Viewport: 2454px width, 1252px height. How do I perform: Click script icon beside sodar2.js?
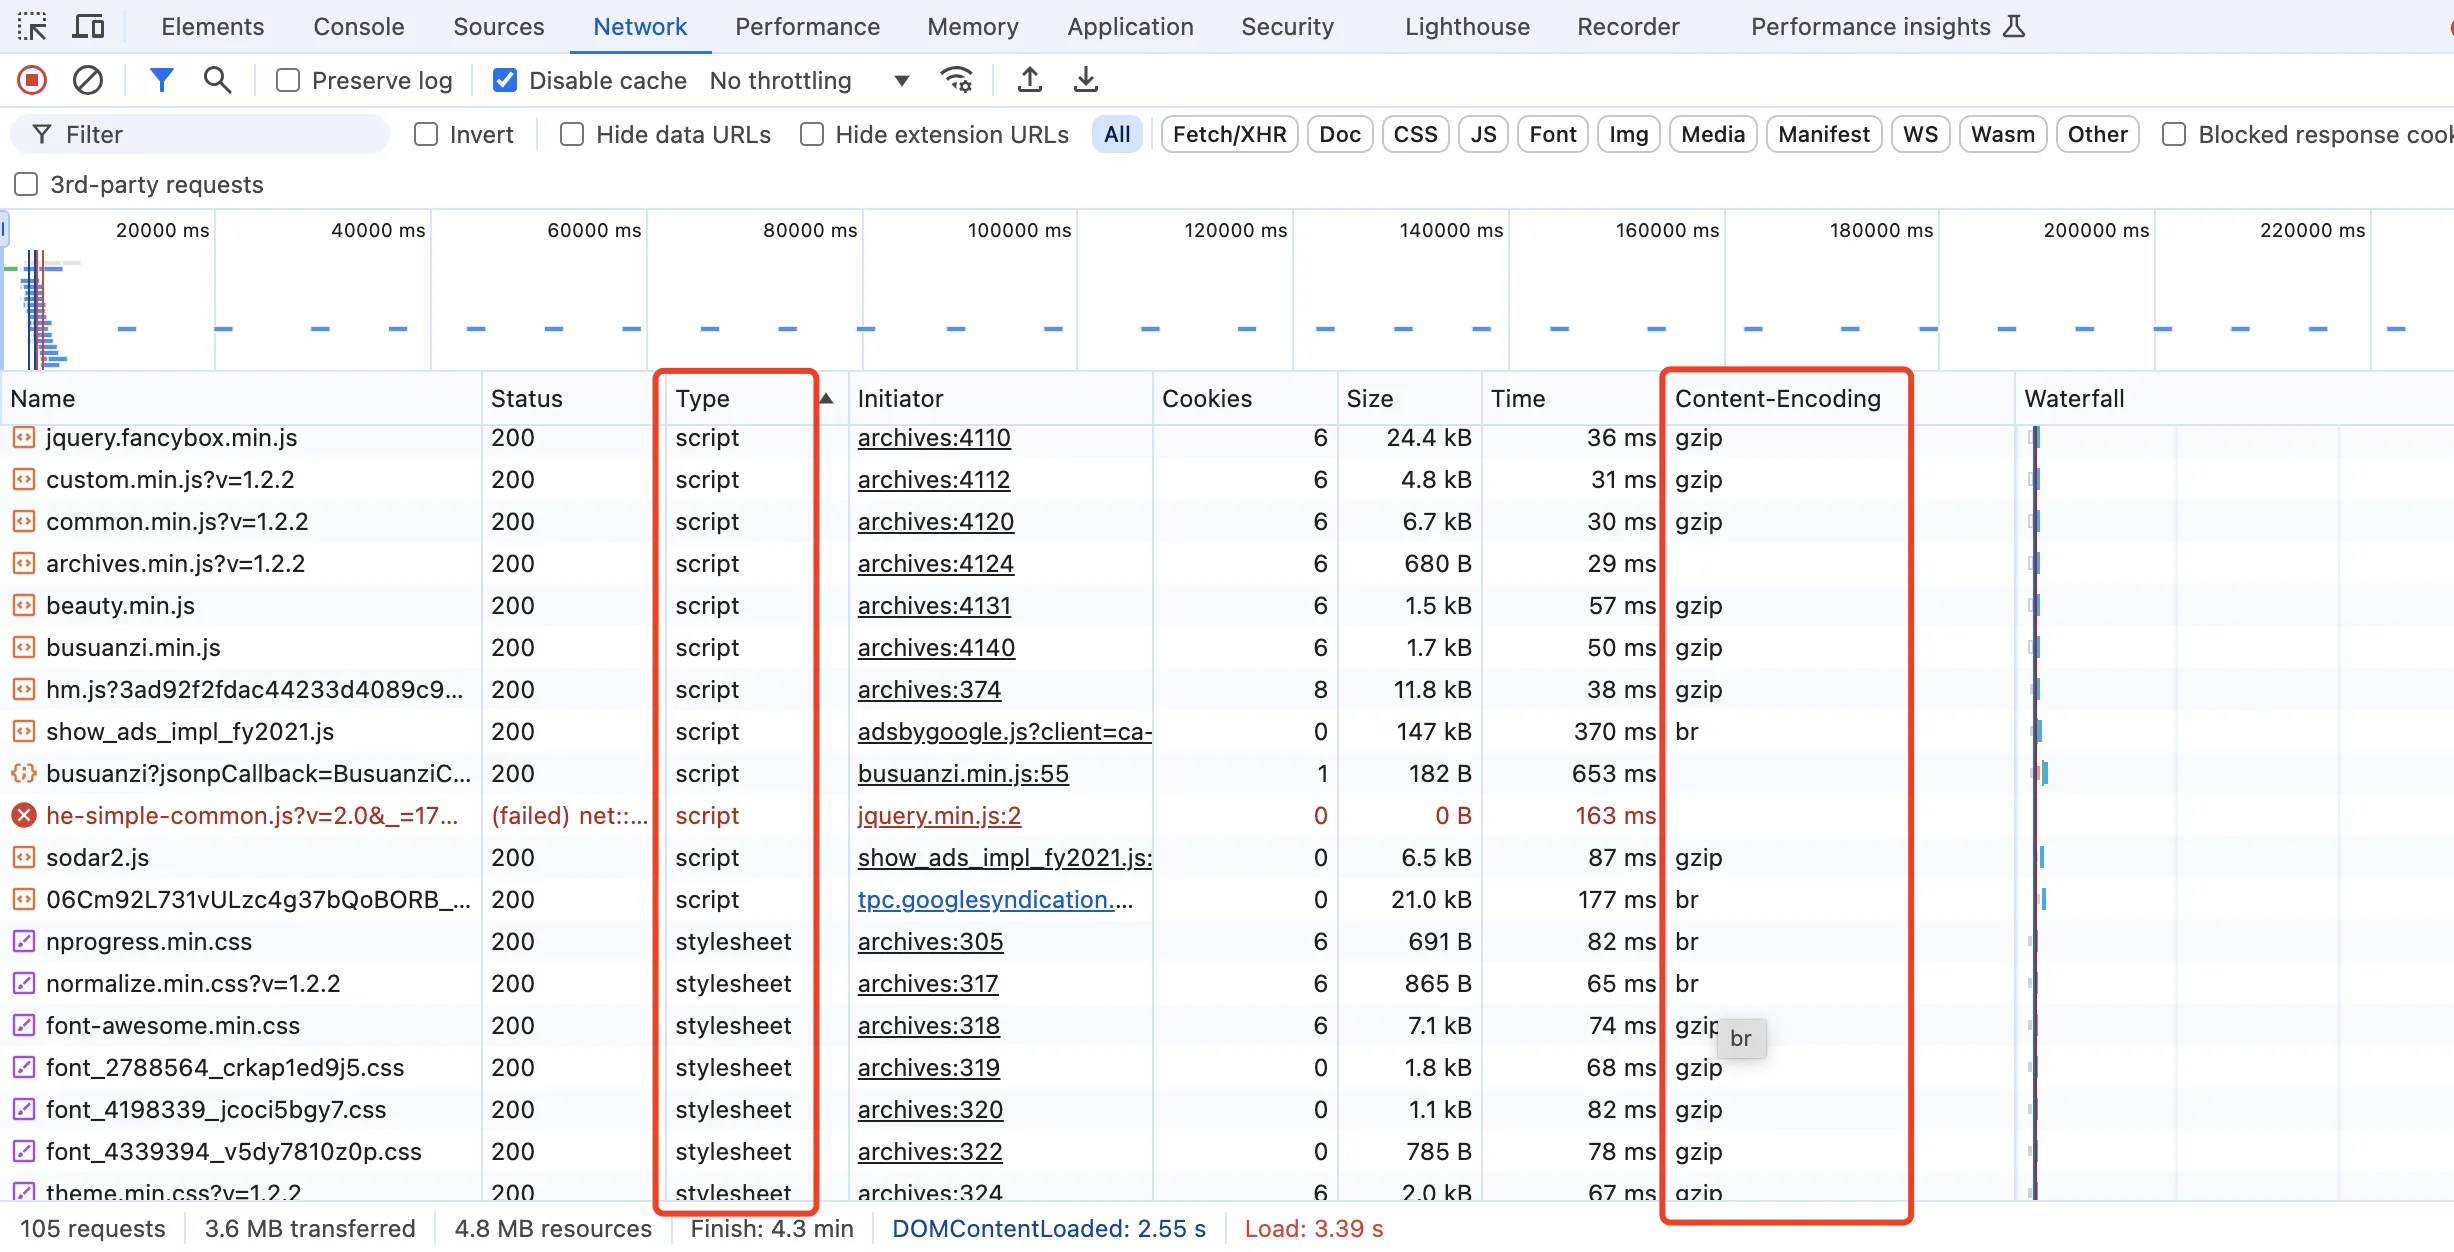24,858
